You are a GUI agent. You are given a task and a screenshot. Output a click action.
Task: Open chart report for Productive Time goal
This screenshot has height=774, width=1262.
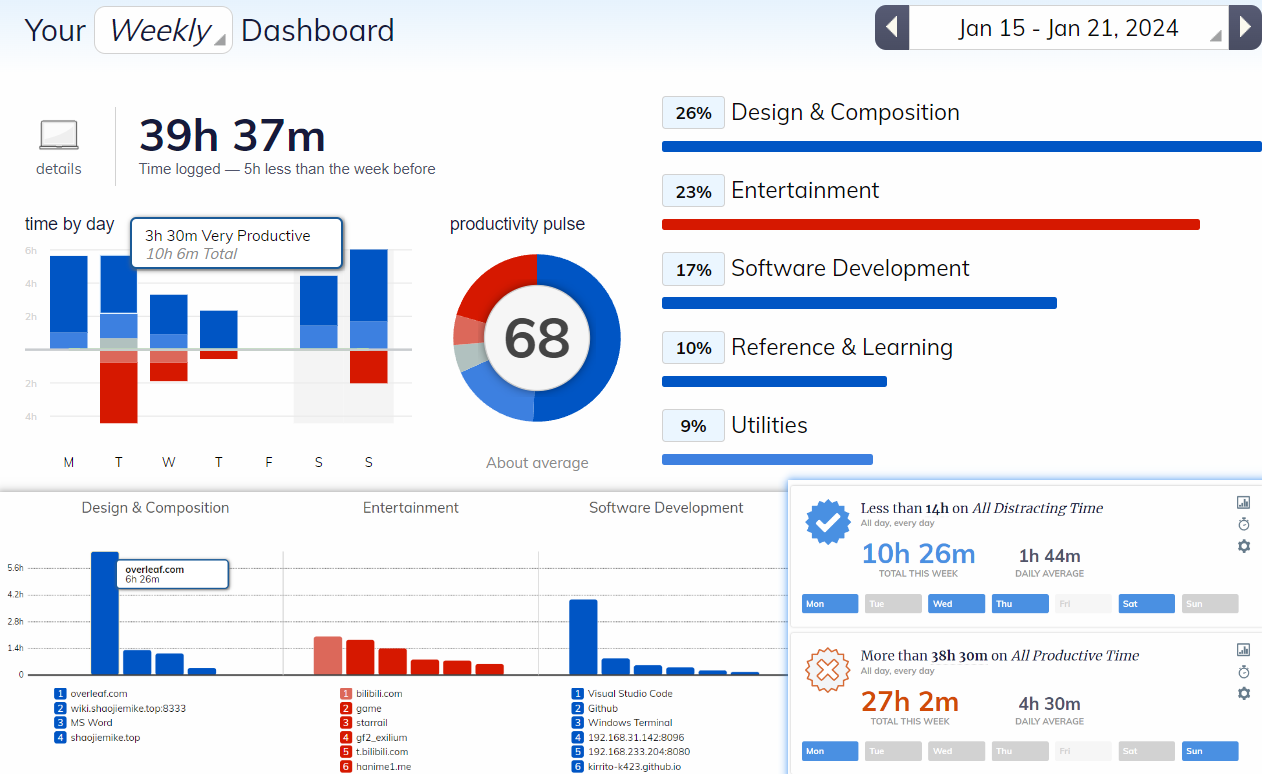pos(1244,650)
